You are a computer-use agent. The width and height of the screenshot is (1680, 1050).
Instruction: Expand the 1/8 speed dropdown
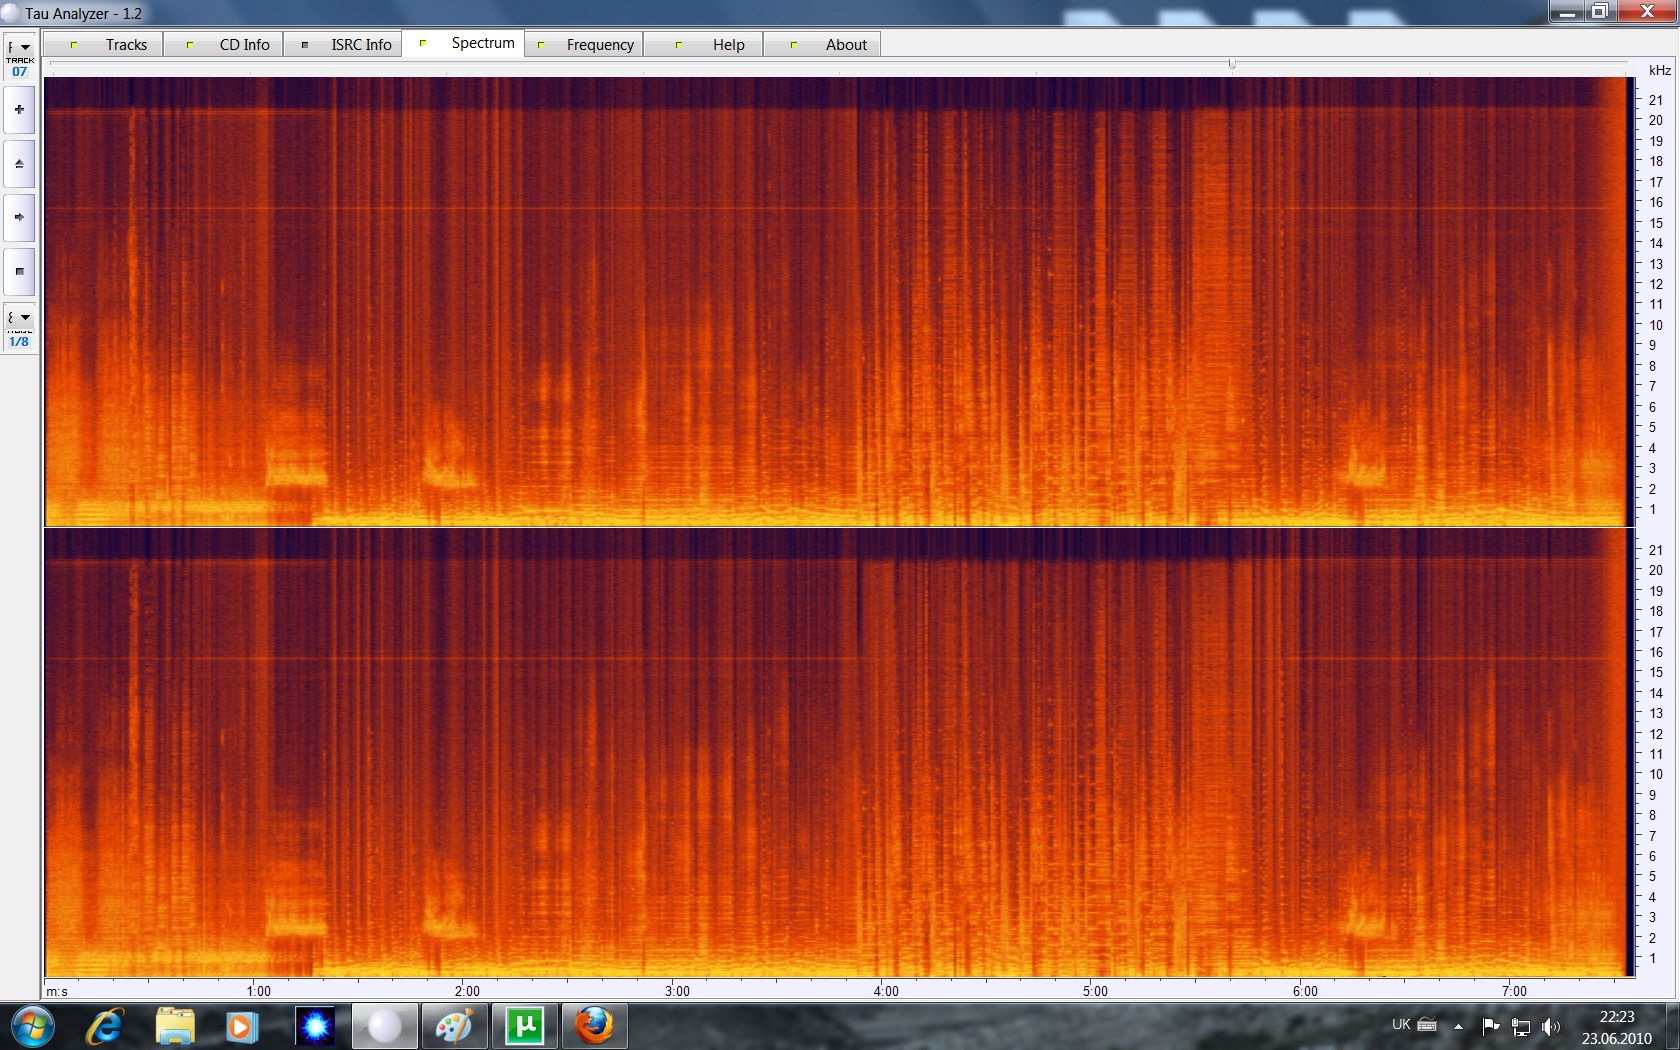pyautogui.click(x=20, y=318)
